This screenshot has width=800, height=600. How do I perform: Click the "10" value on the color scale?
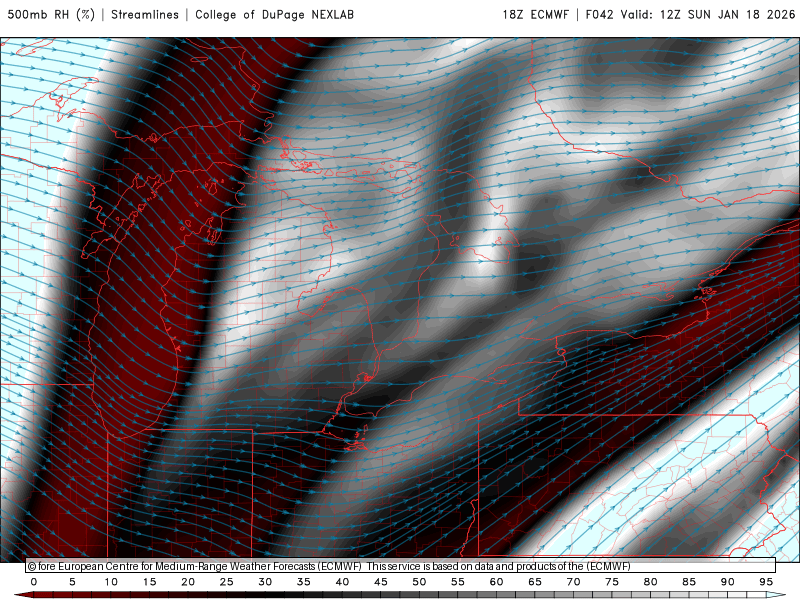111,582
